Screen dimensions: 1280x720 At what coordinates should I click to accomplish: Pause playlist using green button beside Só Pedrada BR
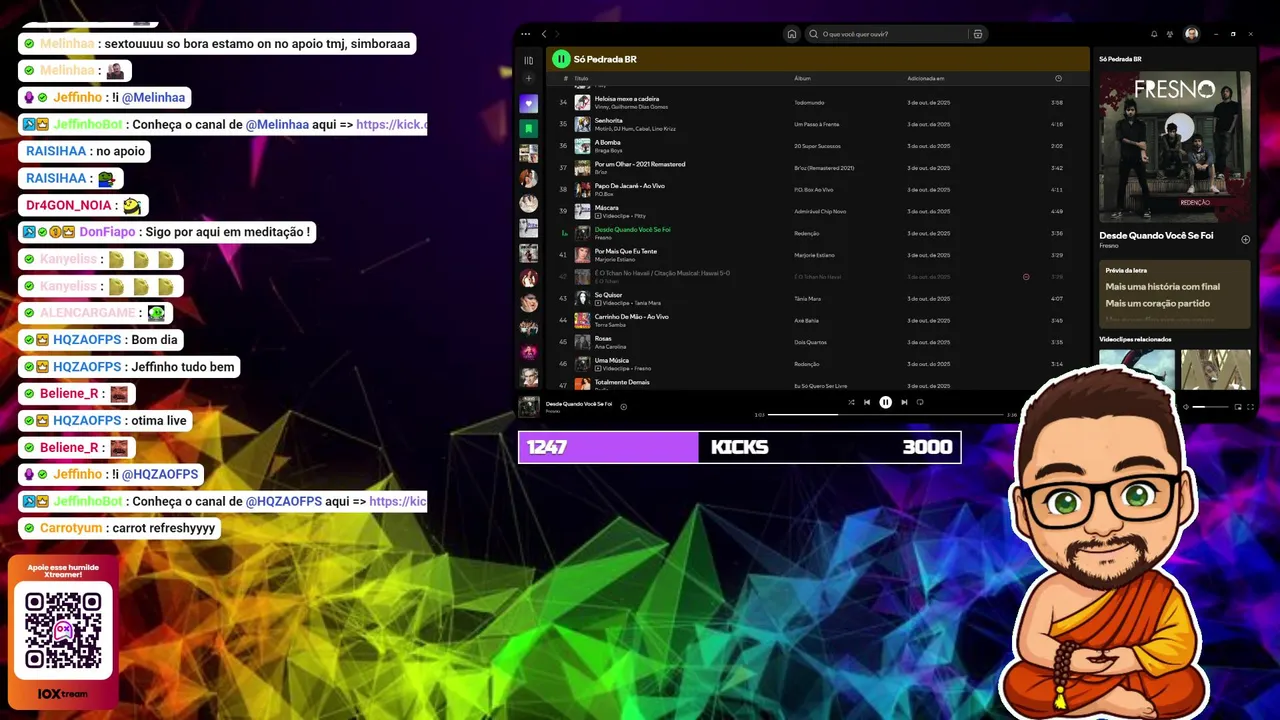point(561,59)
